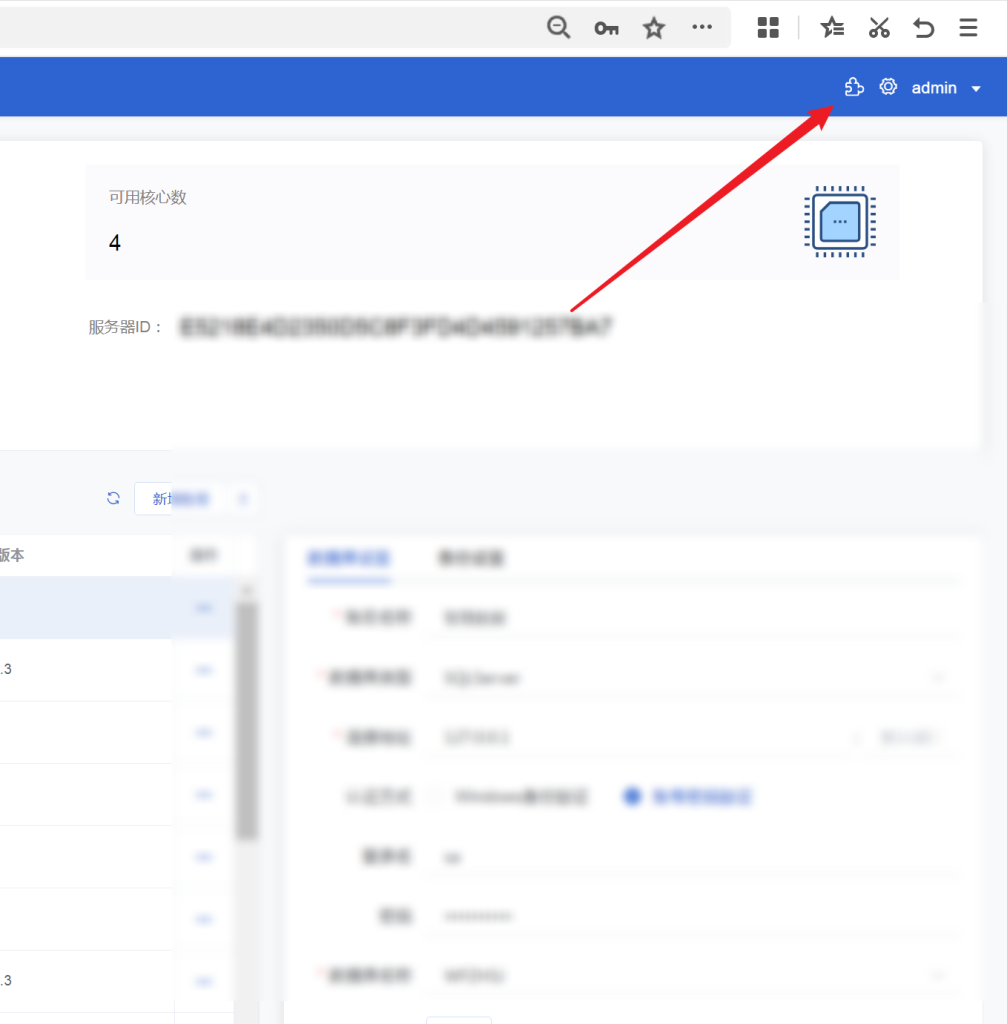The image size is (1007, 1024).
Task: Click the 可用核心数 label
Action: pyautogui.click(x=148, y=197)
